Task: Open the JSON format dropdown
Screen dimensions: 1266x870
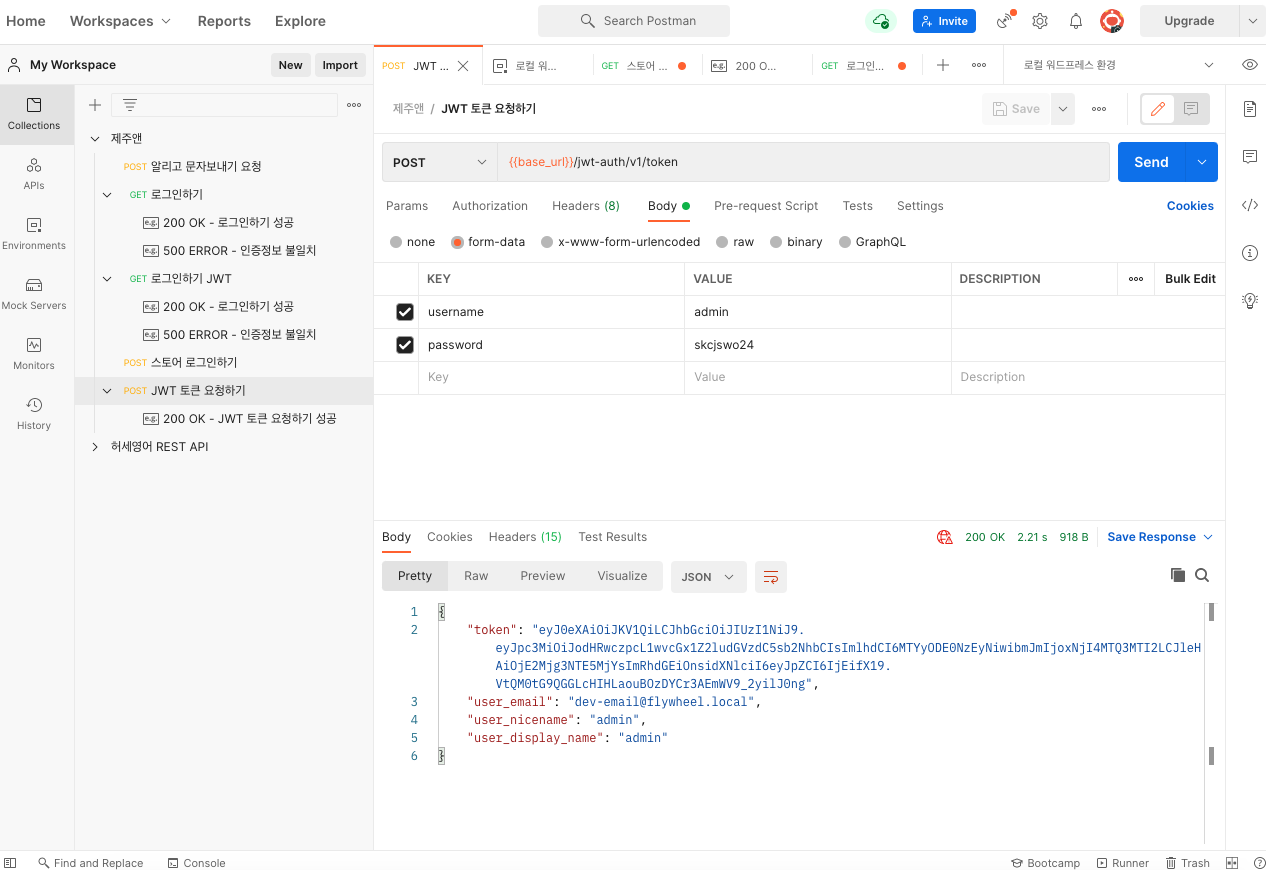Action: (x=708, y=577)
